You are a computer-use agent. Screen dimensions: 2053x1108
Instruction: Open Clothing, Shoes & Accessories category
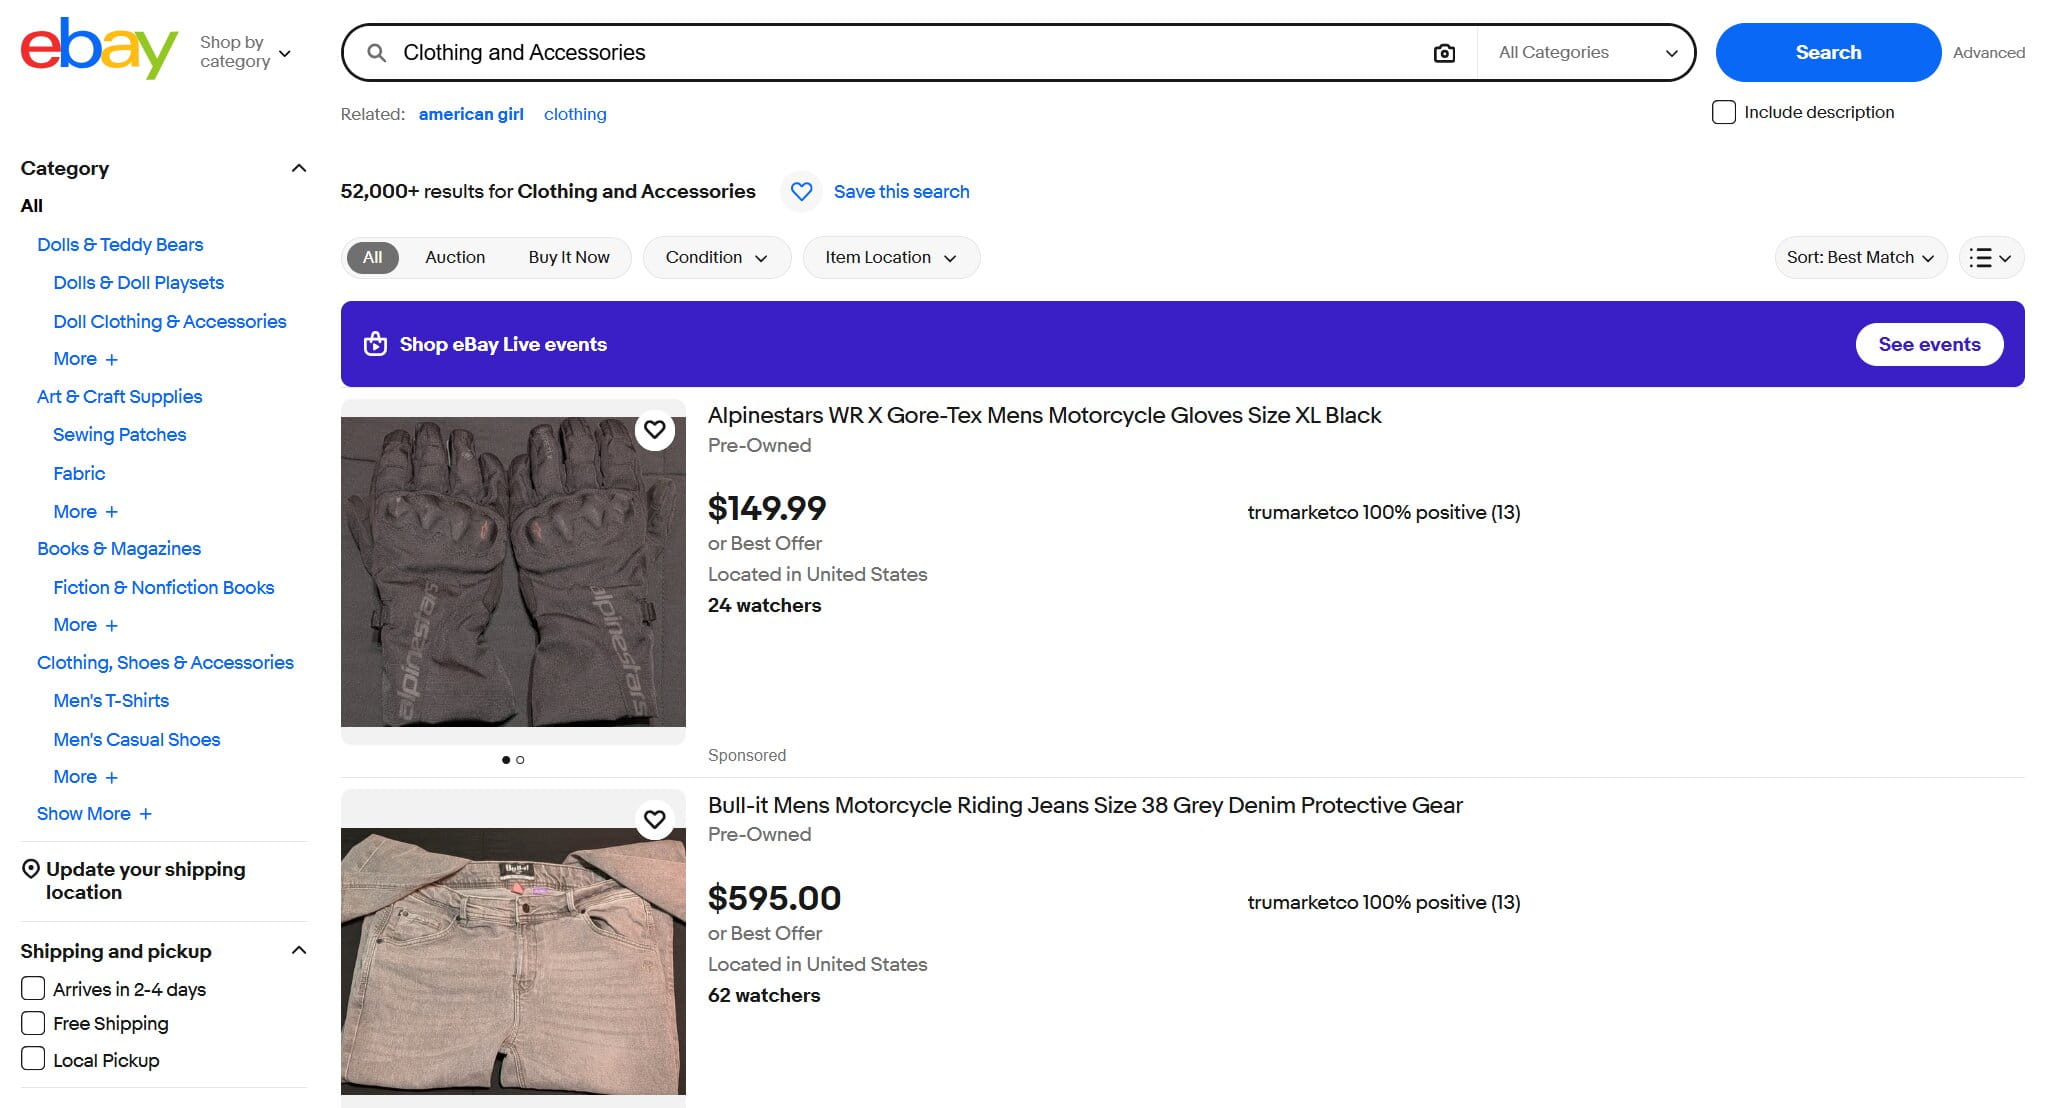(165, 663)
